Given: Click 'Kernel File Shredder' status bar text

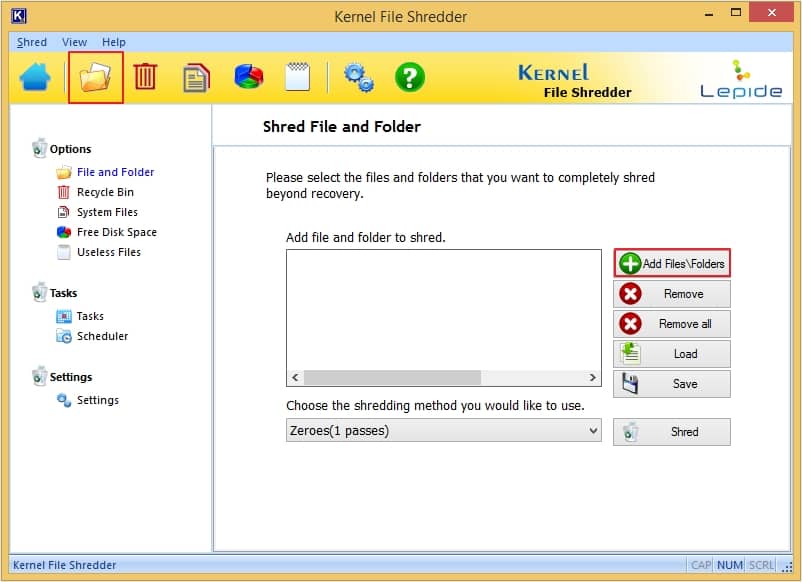Looking at the screenshot, I should (x=64, y=565).
